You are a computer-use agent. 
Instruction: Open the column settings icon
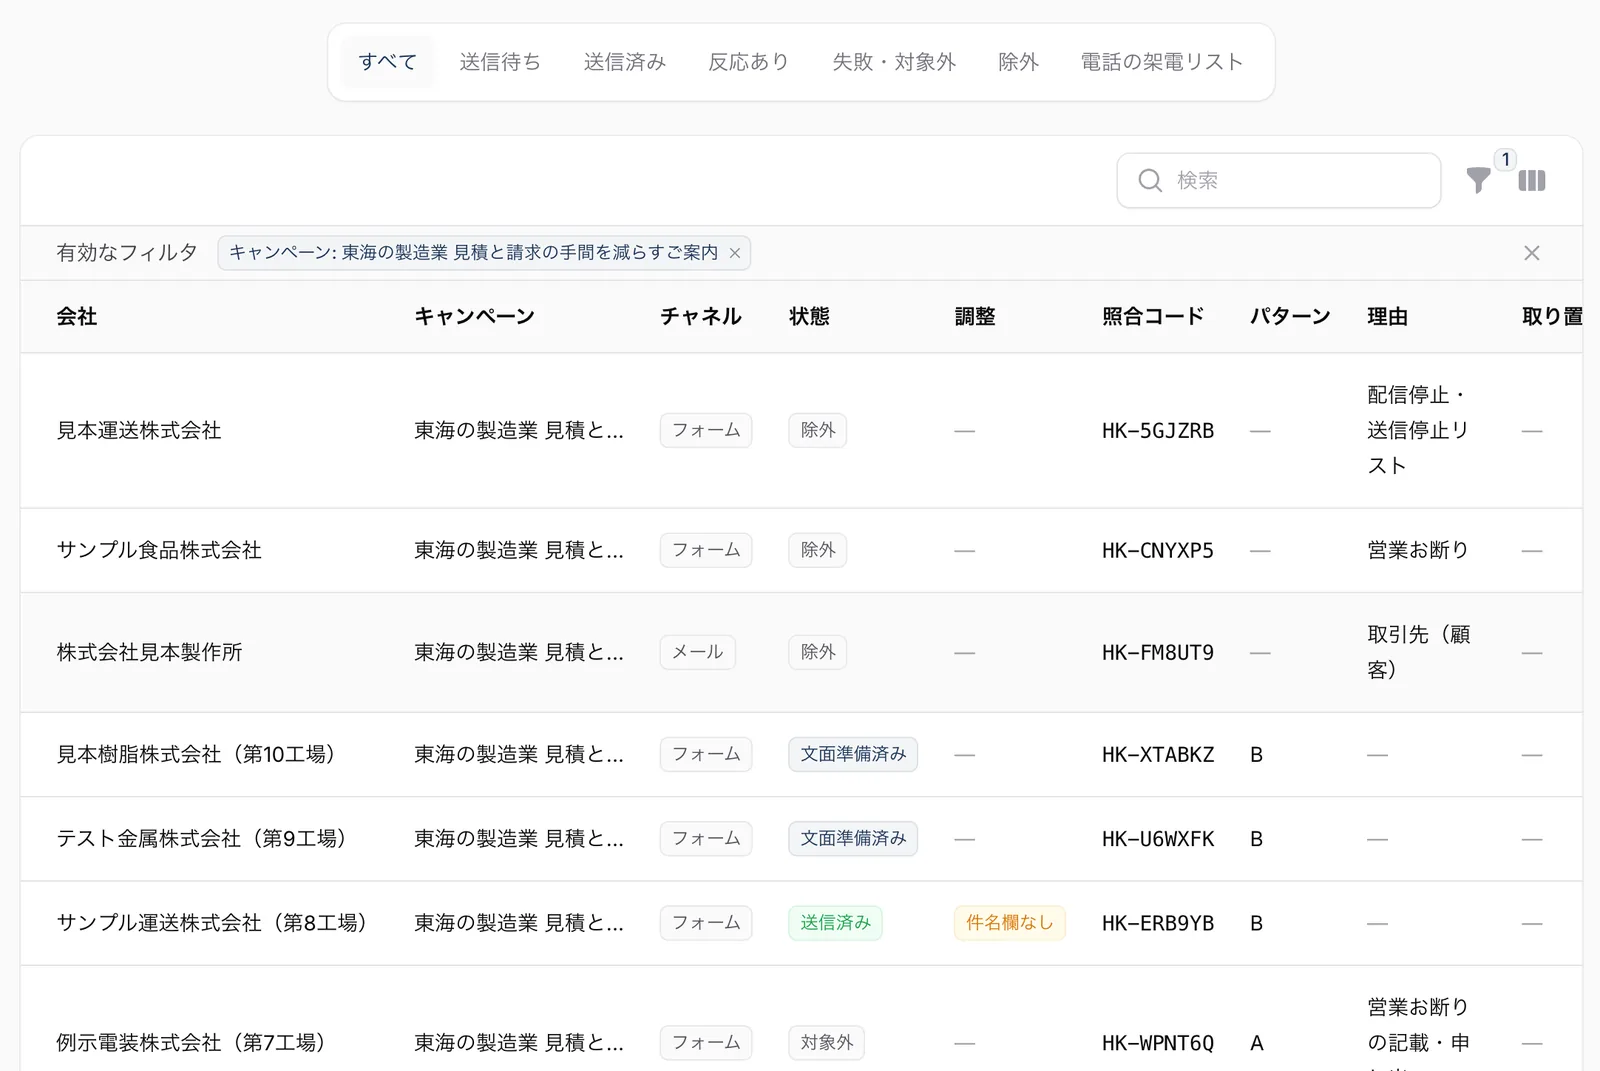[x=1532, y=181]
